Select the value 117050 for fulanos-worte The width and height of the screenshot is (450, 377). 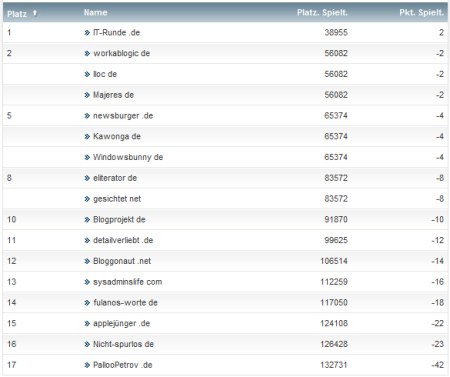pos(334,303)
